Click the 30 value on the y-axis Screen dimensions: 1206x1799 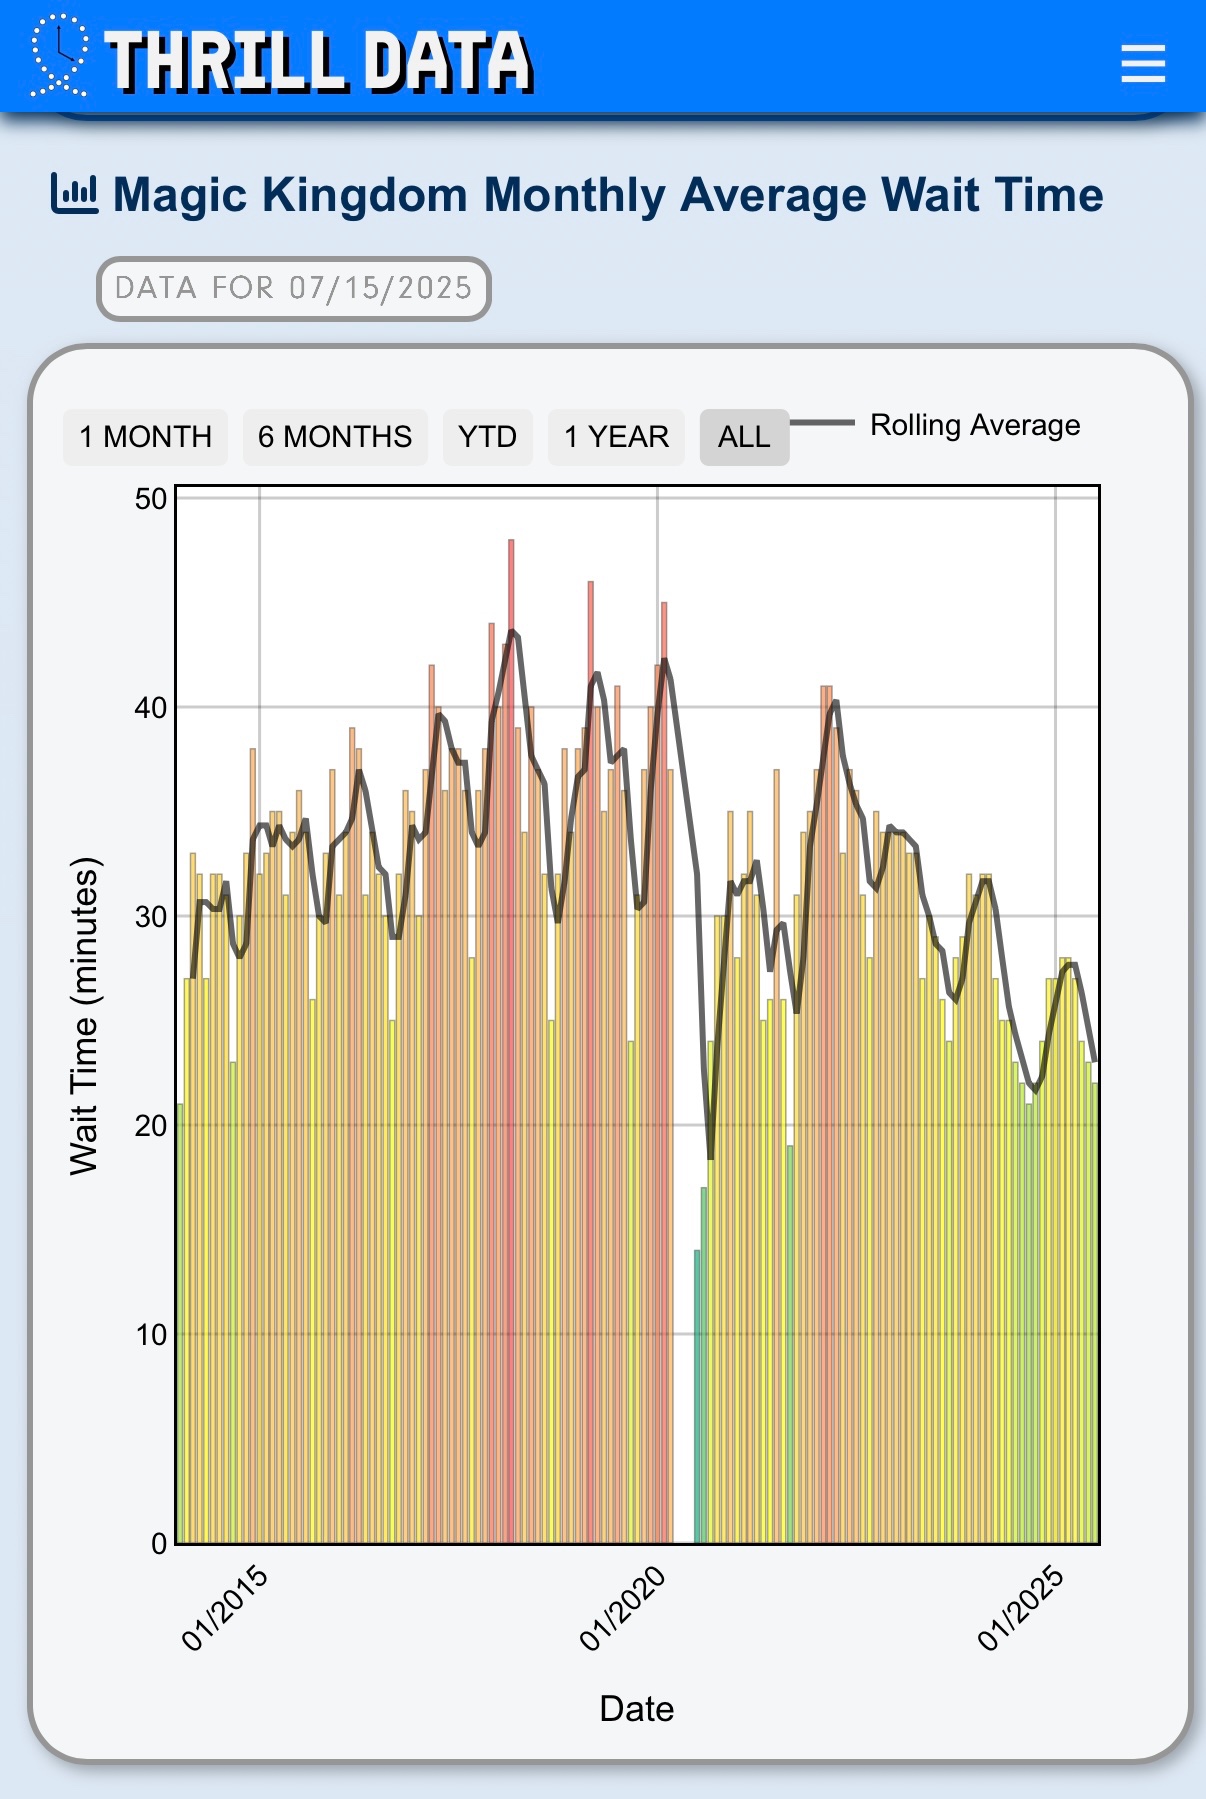[151, 917]
